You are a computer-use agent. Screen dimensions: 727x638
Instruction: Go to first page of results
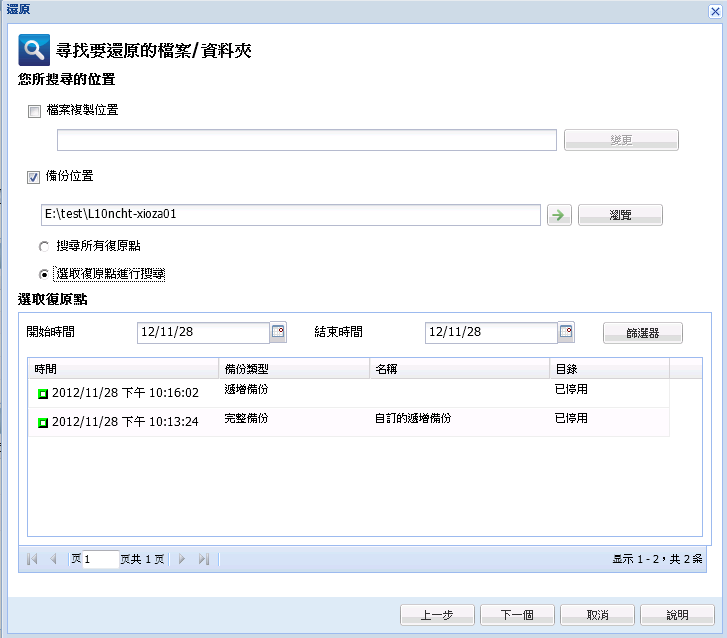coord(32,560)
